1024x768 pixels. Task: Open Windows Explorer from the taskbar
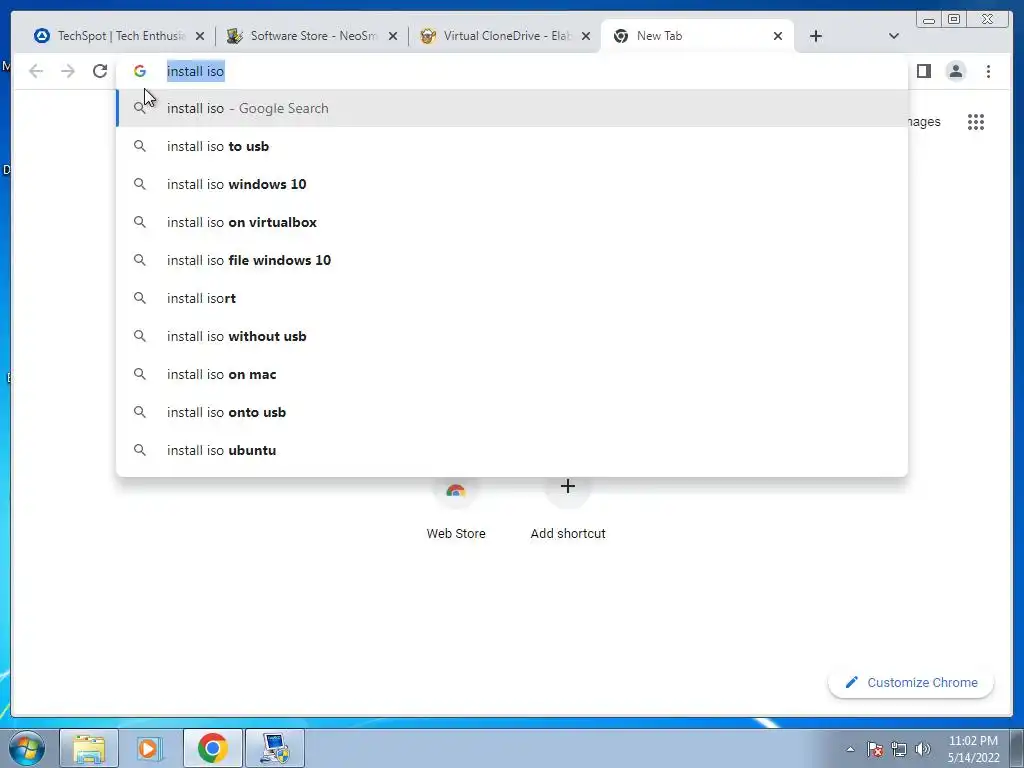(x=89, y=748)
